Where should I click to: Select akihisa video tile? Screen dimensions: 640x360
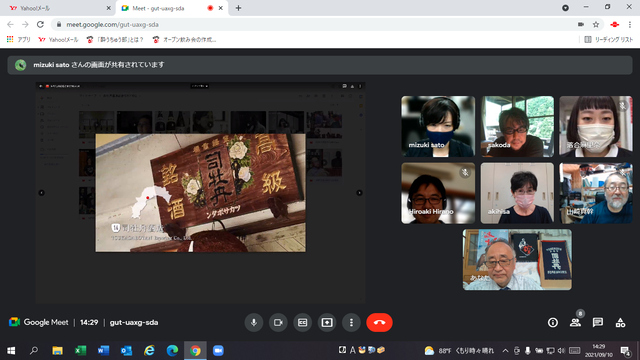pos(517,193)
